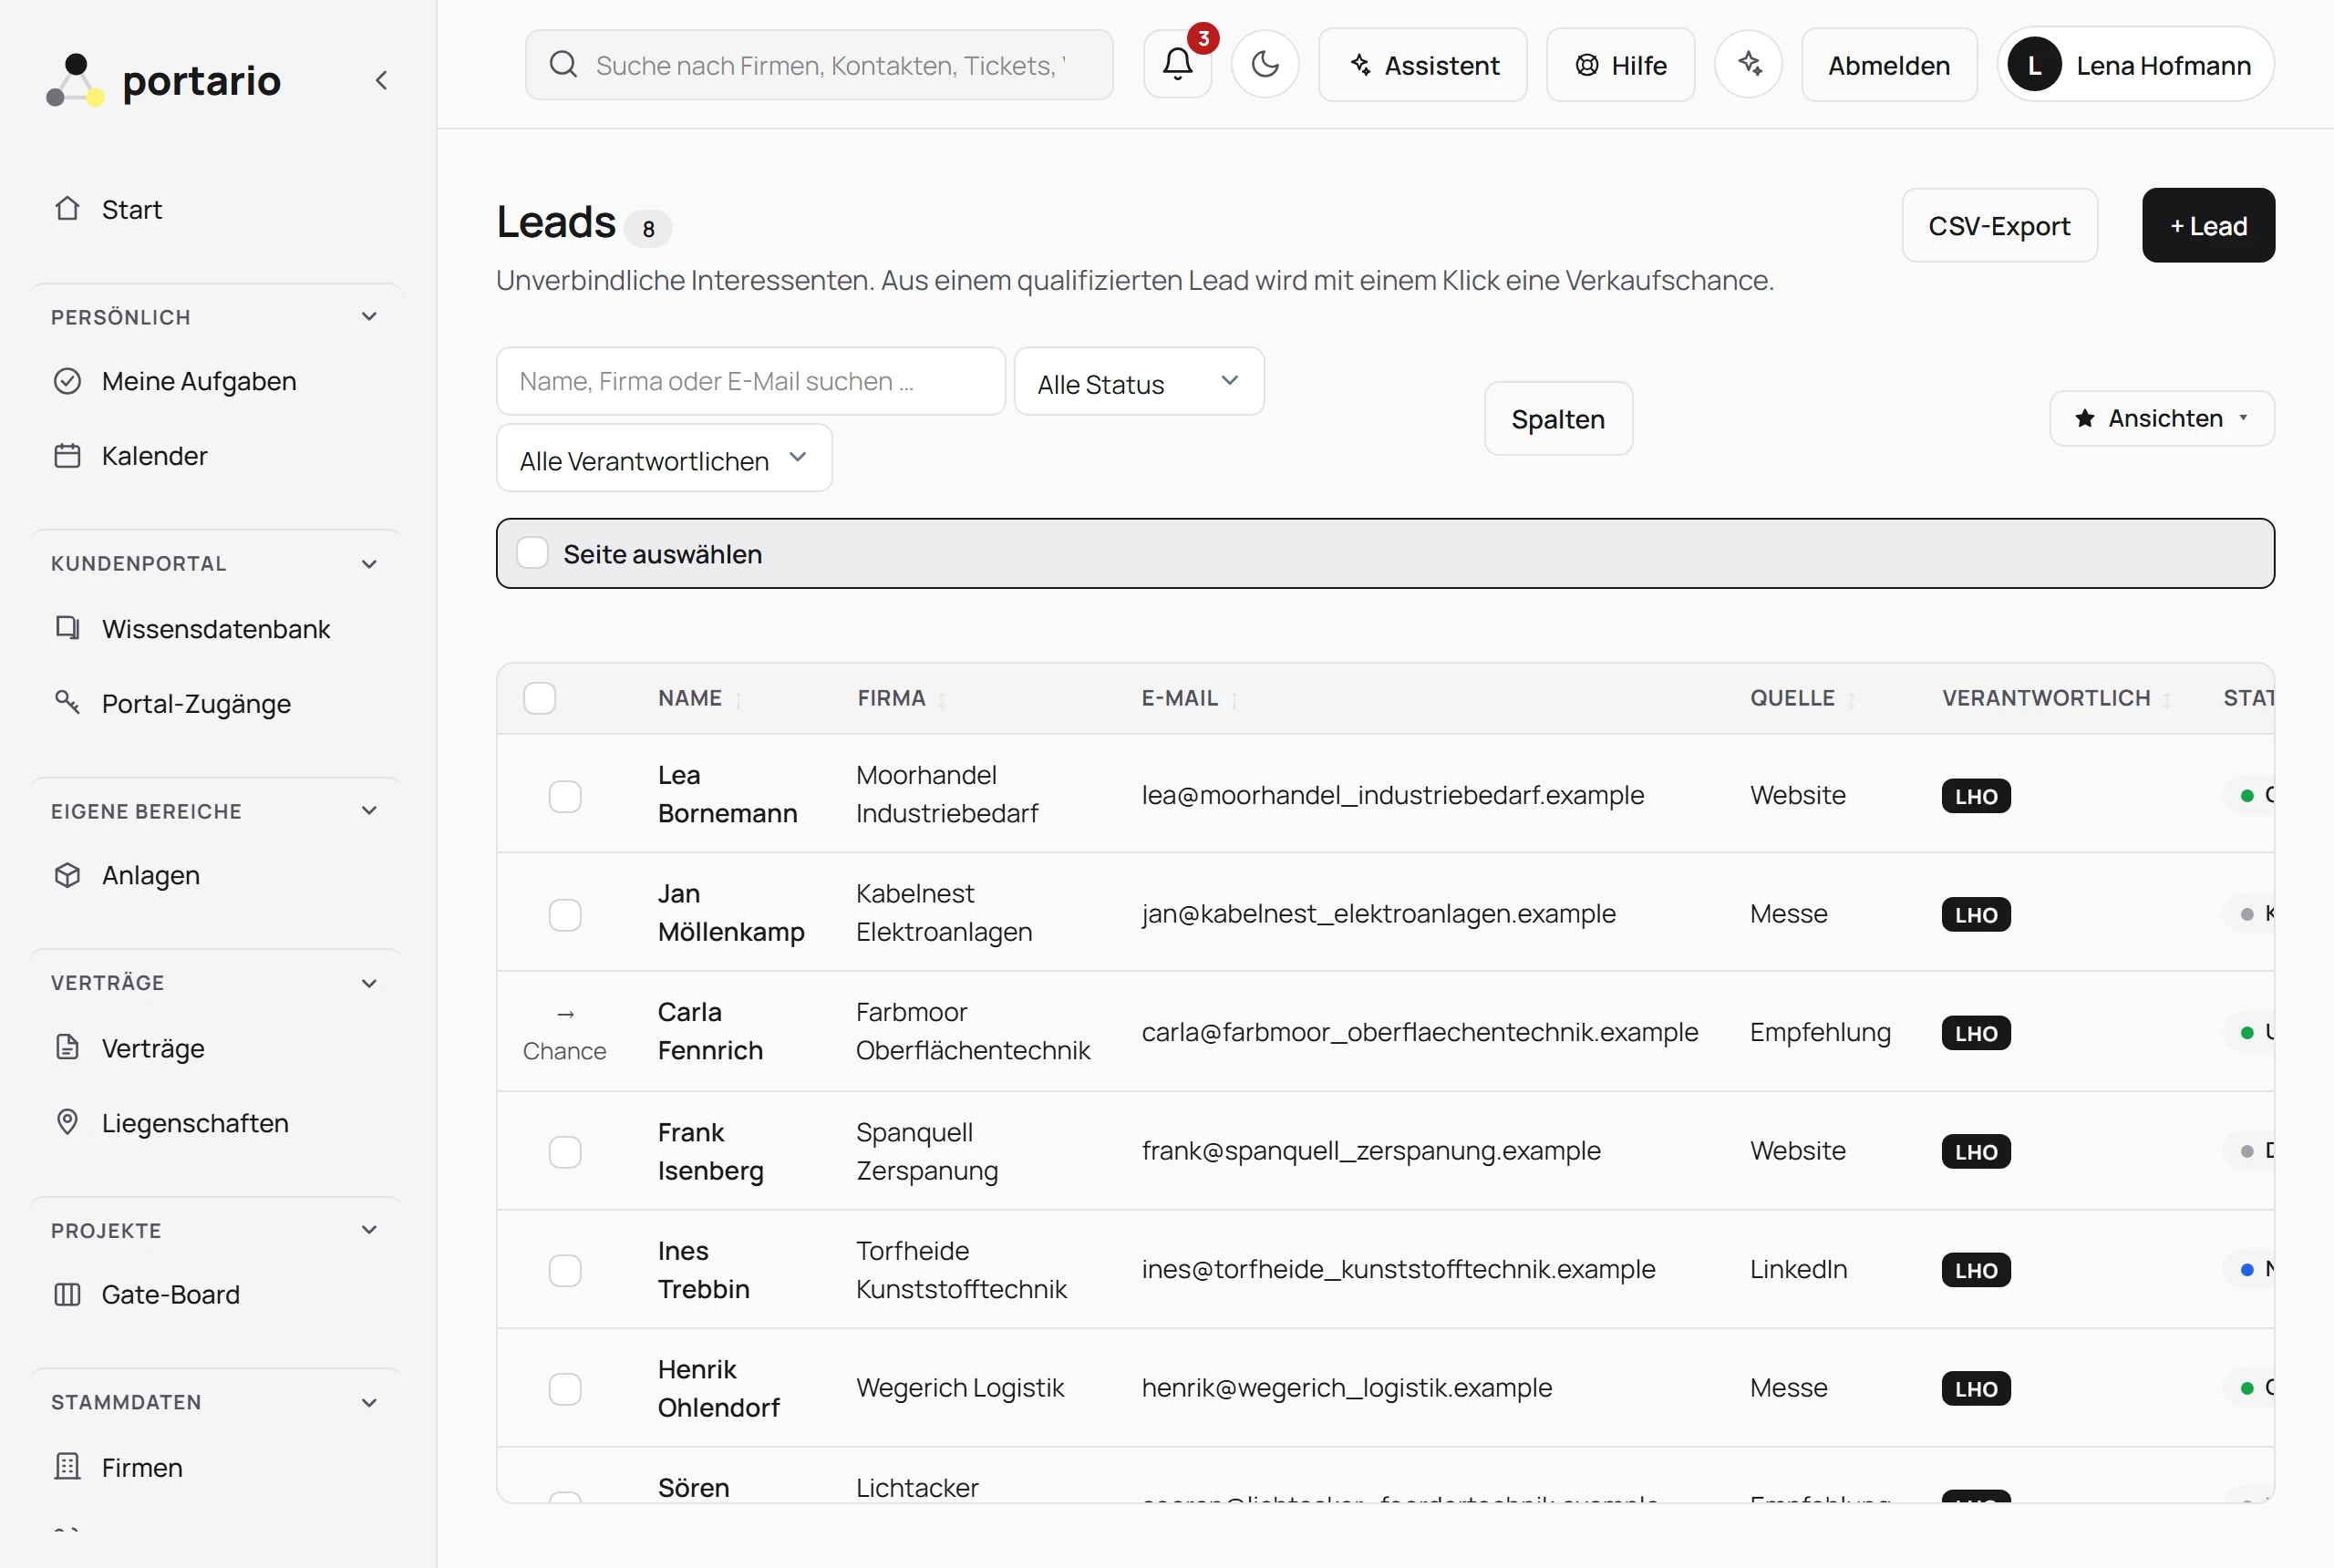Open the Assistent button
Viewport: 2334px width, 1568px height.
tap(1423, 65)
